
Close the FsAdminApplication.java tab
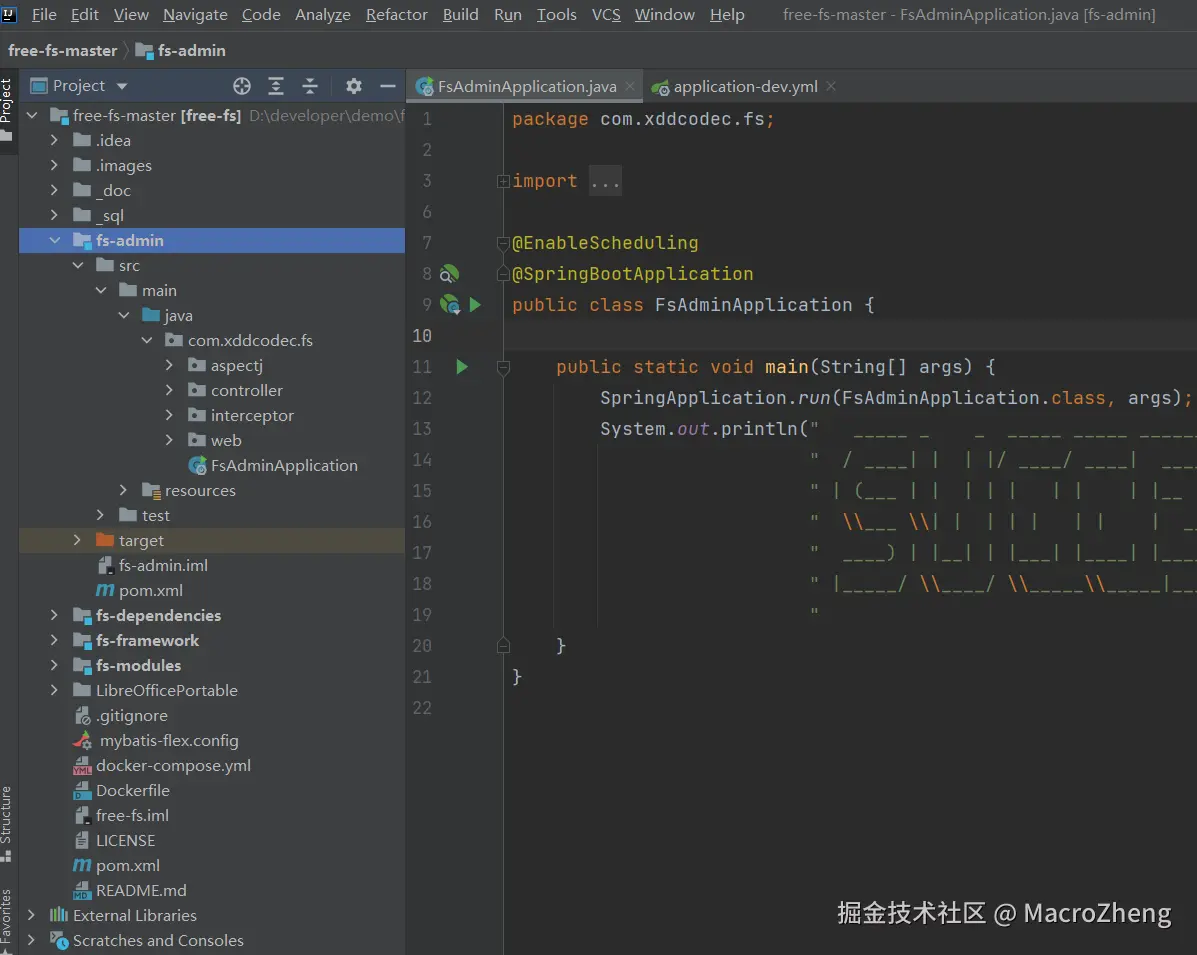[630, 86]
